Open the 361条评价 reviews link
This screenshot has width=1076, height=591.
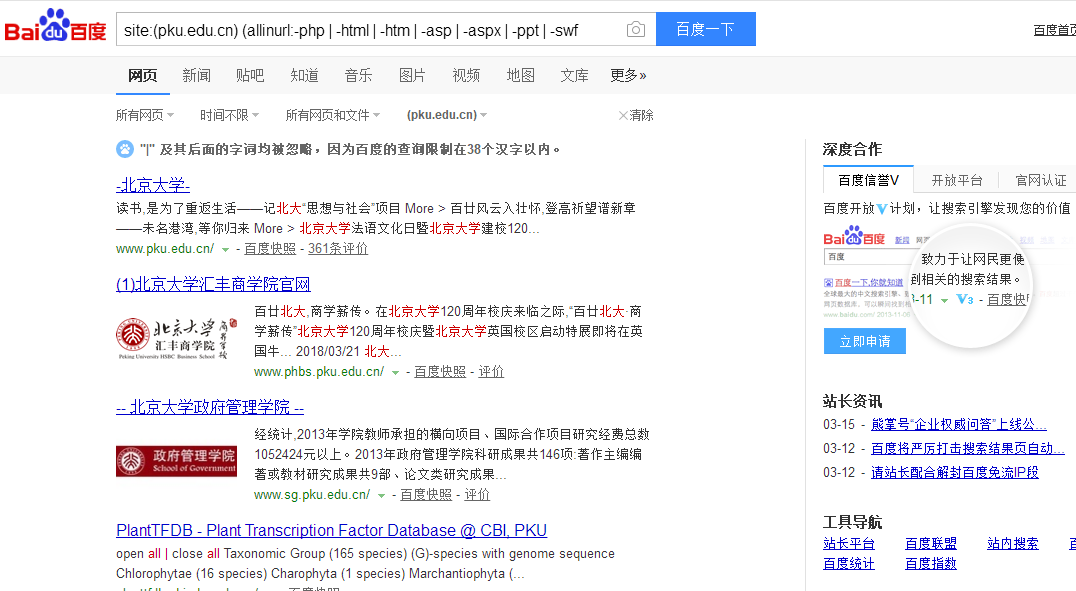pyautogui.click(x=338, y=248)
